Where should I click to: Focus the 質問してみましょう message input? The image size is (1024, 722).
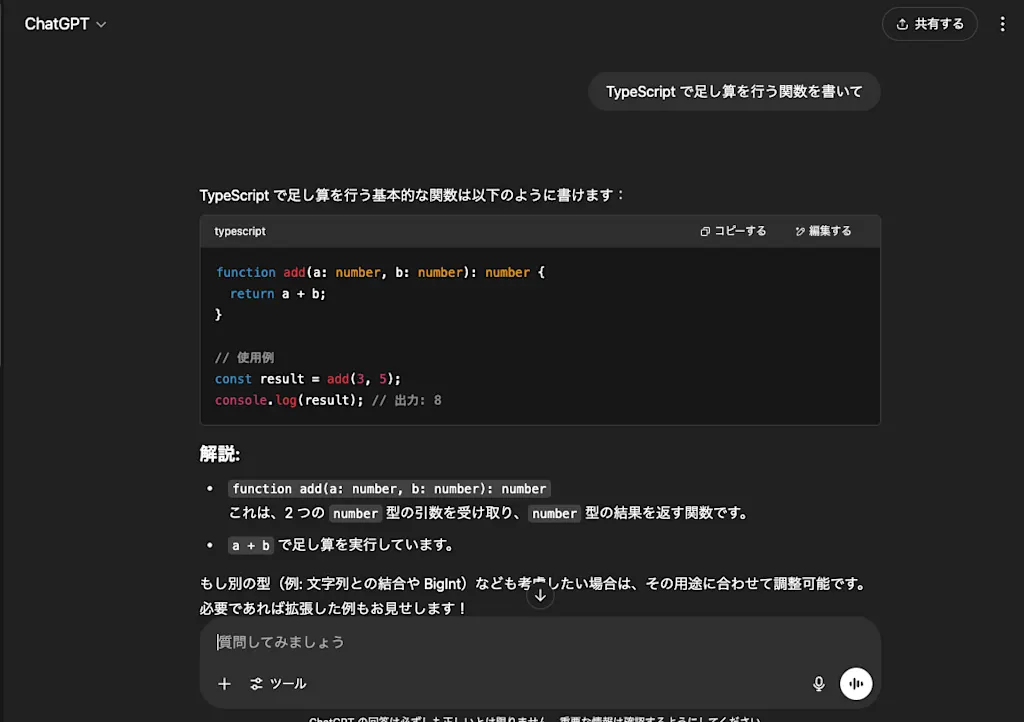tap(539, 642)
